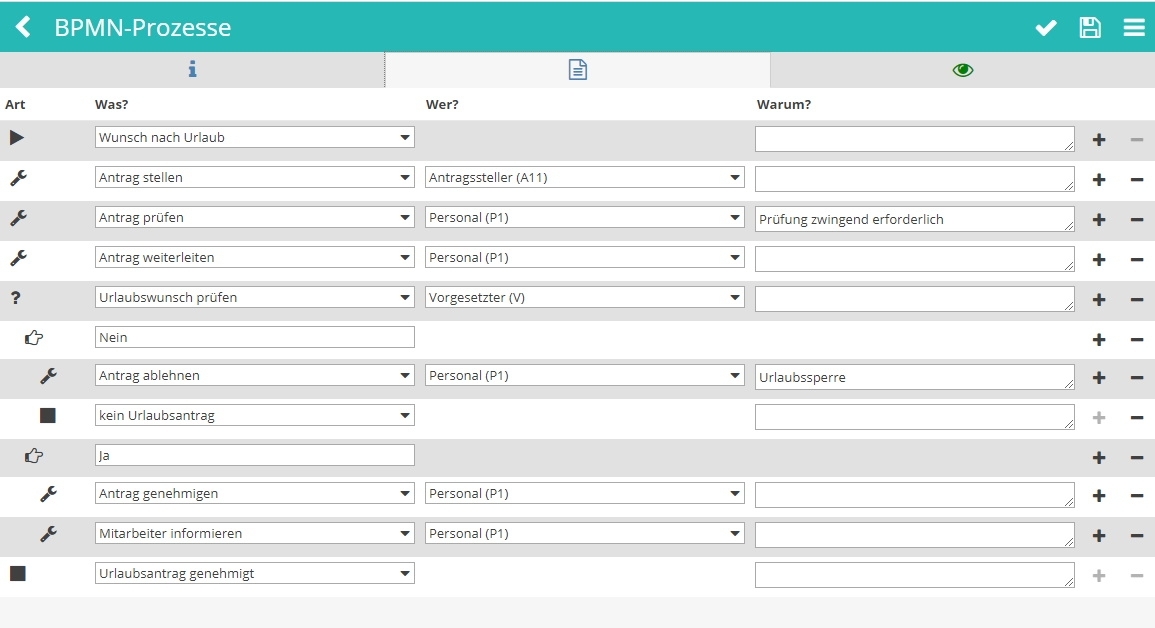Open the Antrag weiterleiten dropdown
The height and width of the screenshot is (628, 1155).
[x=255, y=258]
